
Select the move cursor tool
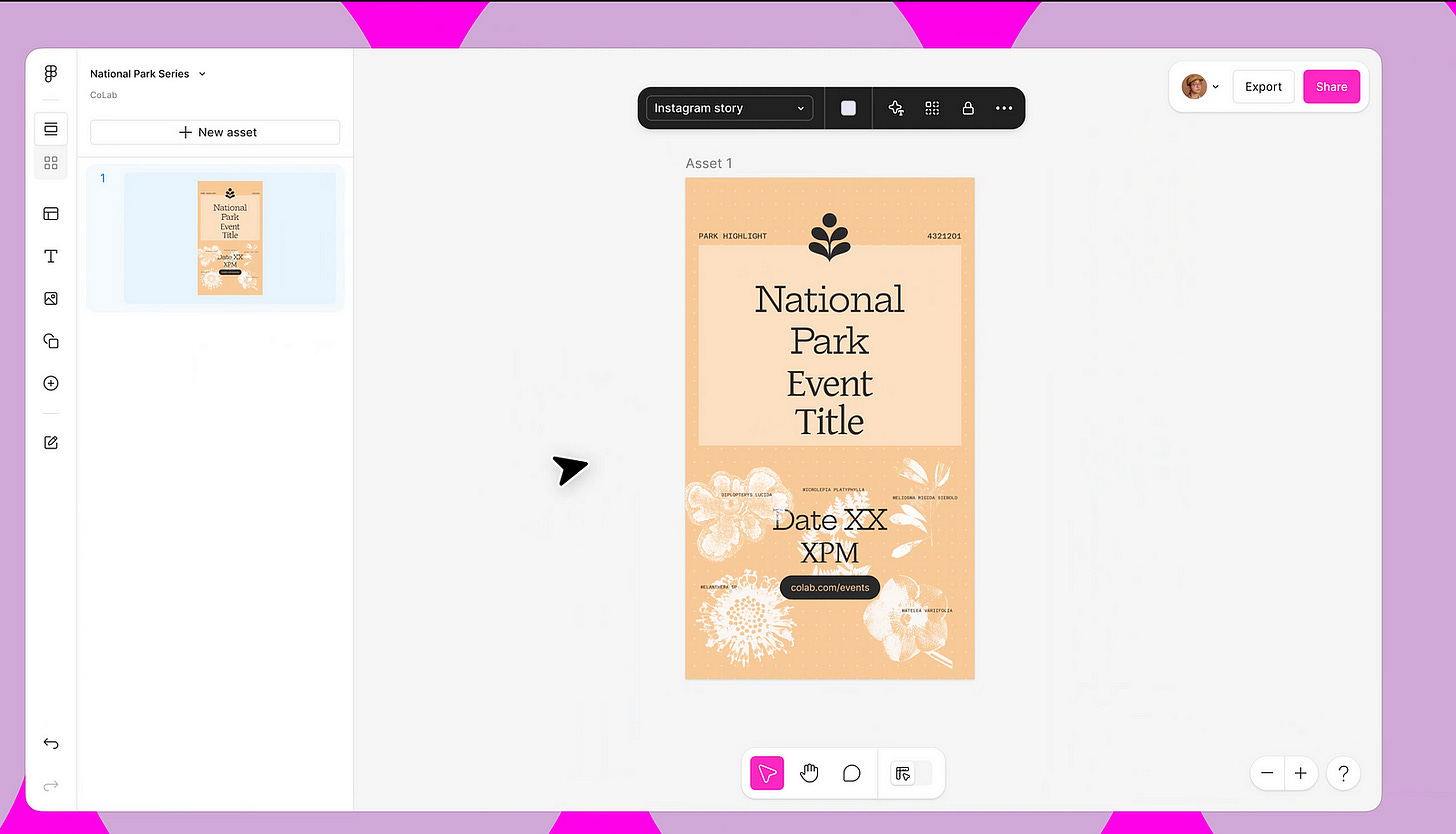[x=768, y=773]
